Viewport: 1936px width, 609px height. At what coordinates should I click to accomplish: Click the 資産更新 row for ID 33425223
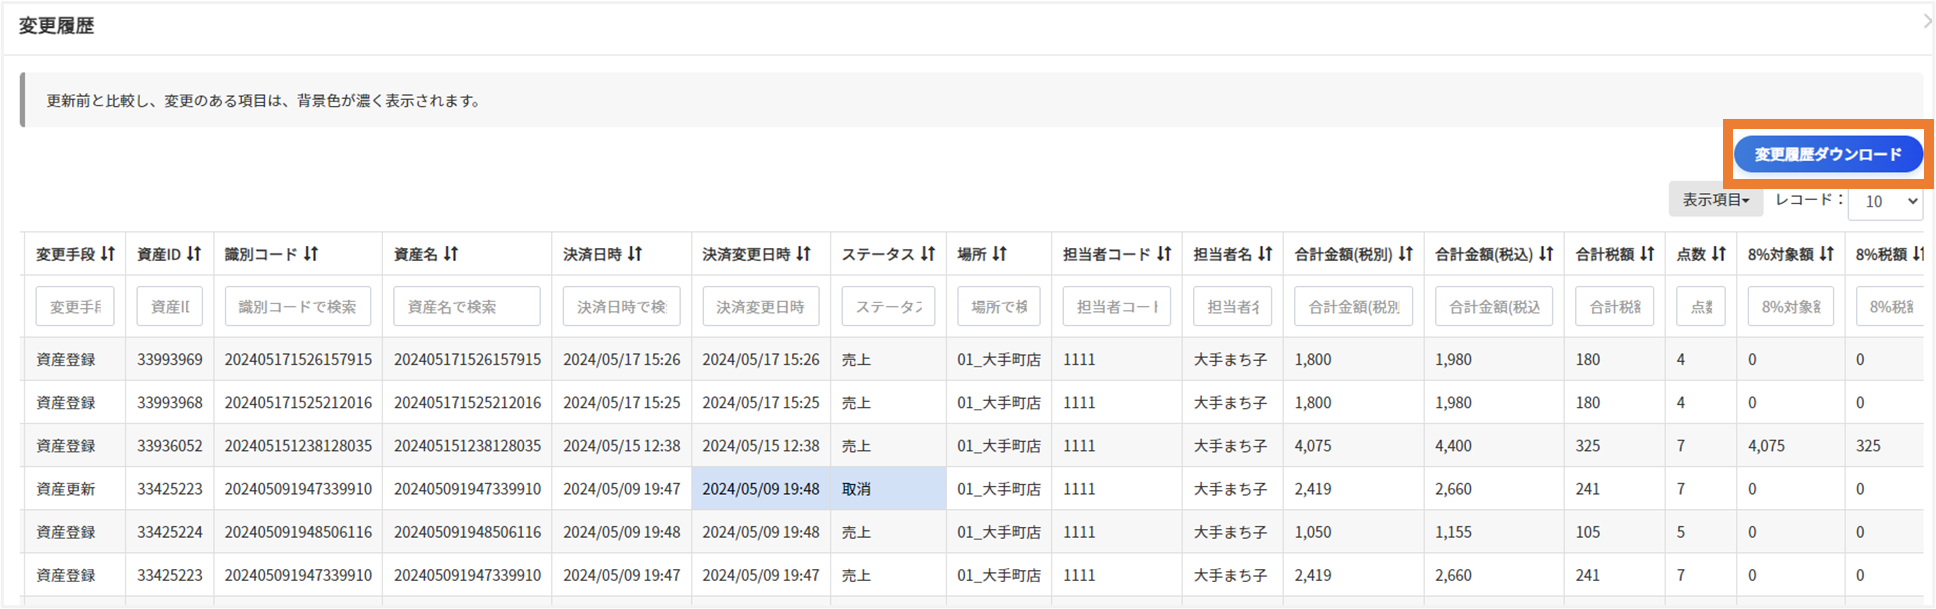tap(66, 489)
